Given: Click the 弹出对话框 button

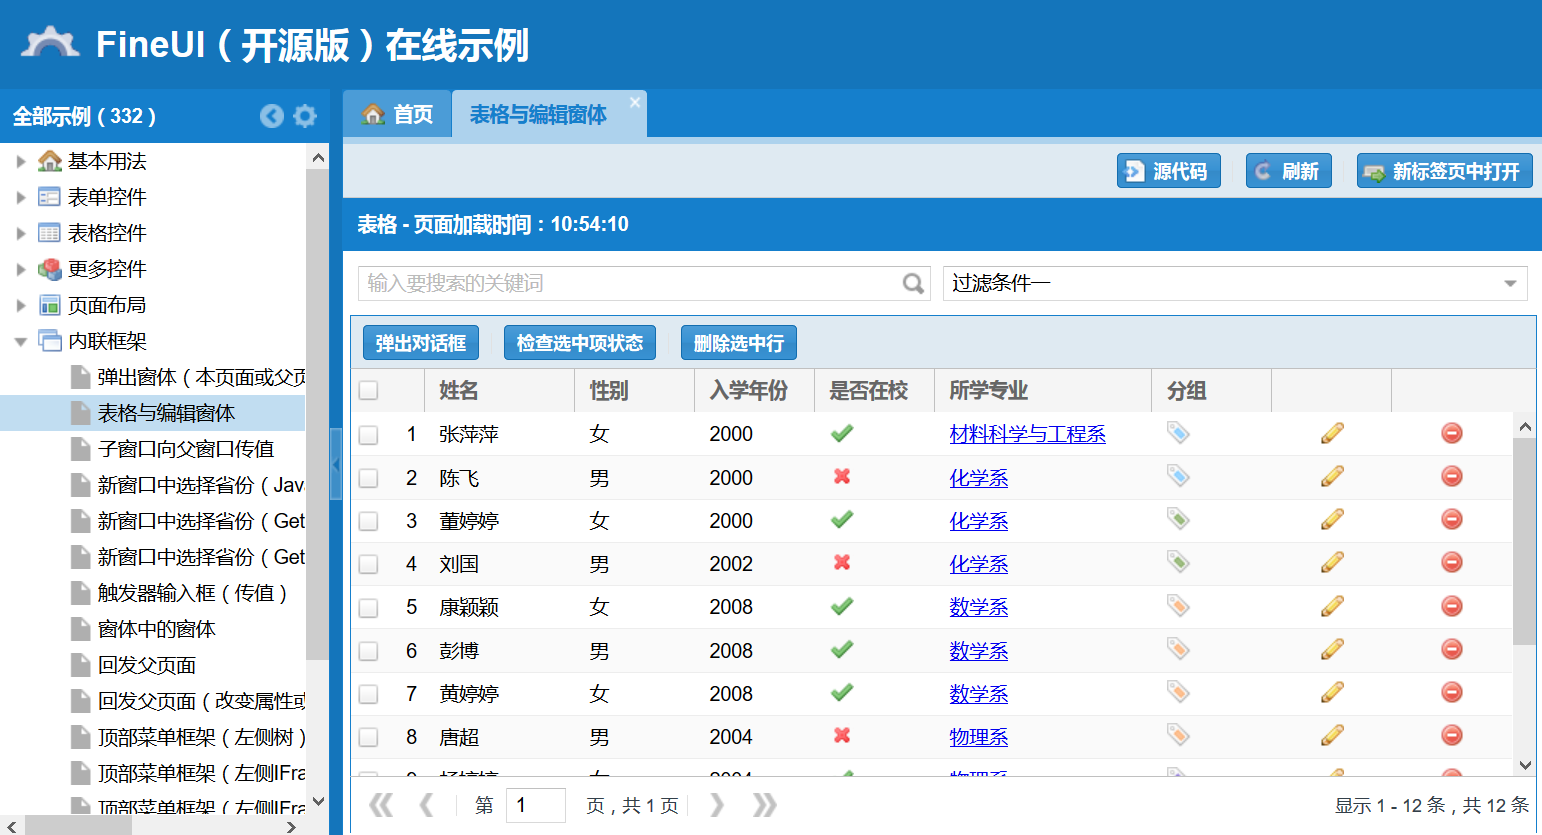Looking at the screenshot, I should click(420, 343).
